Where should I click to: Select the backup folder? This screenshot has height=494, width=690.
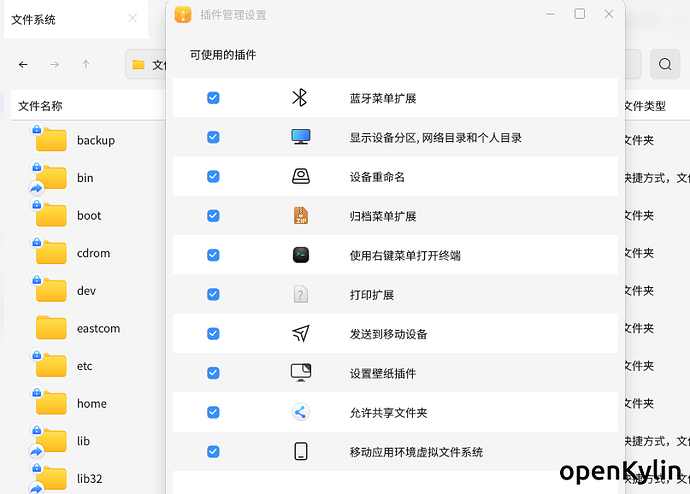(x=95, y=140)
